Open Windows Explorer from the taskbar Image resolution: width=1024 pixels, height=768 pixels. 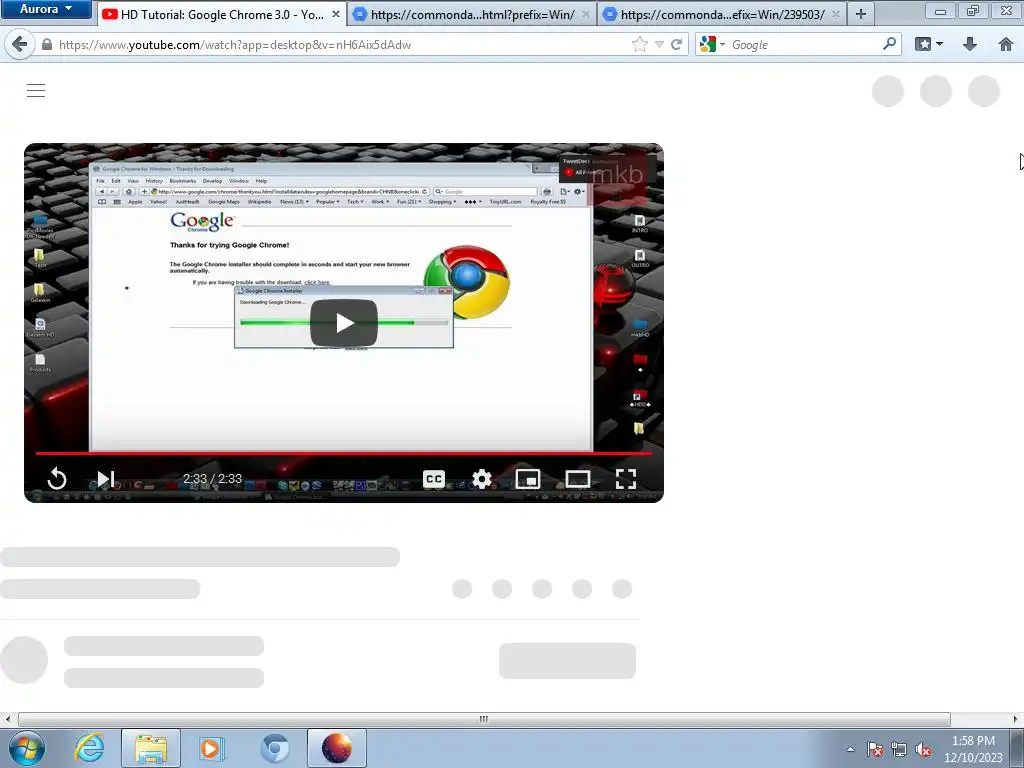[x=151, y=748]
